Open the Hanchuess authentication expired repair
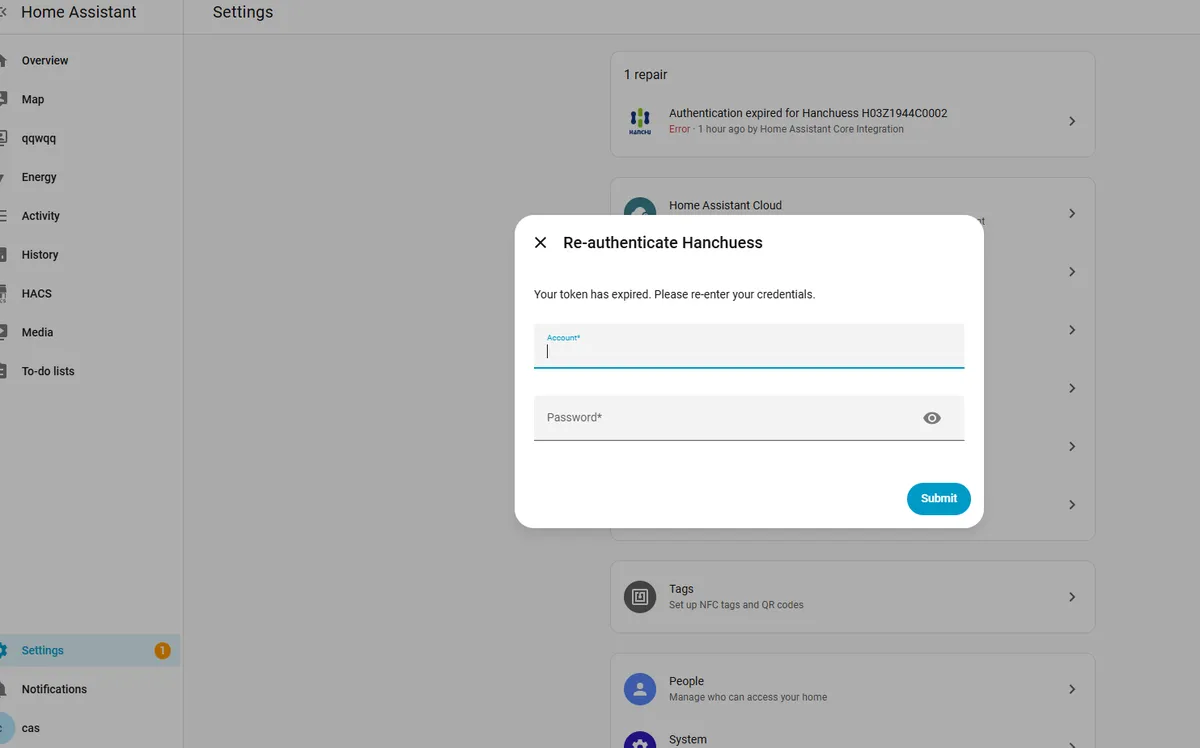The image size is (1200, 748). [x=853, y=121]
